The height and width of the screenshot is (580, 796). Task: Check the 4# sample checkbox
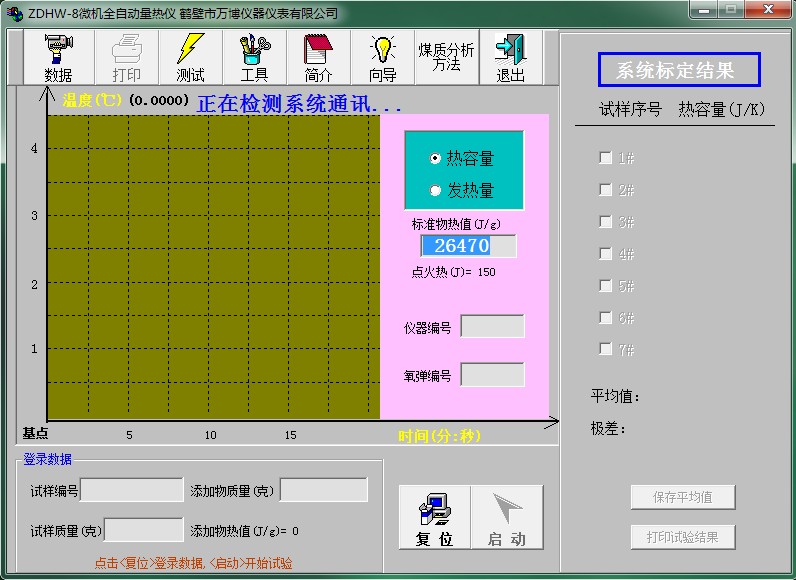(x=605, y=254)
